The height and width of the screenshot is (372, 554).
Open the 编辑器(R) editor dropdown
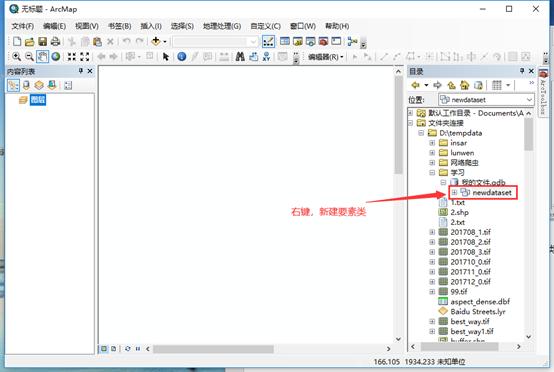(325, 57)
